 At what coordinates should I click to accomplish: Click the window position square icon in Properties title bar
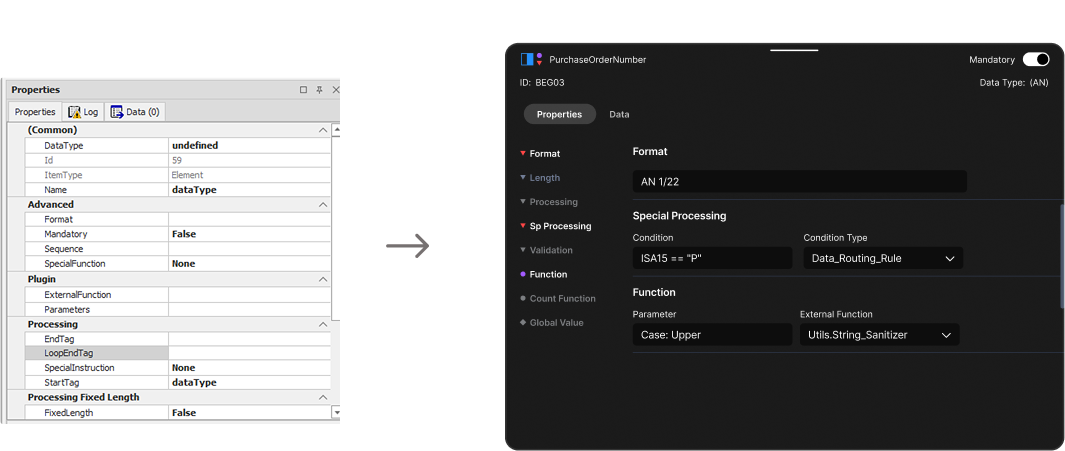click(304, 90)
